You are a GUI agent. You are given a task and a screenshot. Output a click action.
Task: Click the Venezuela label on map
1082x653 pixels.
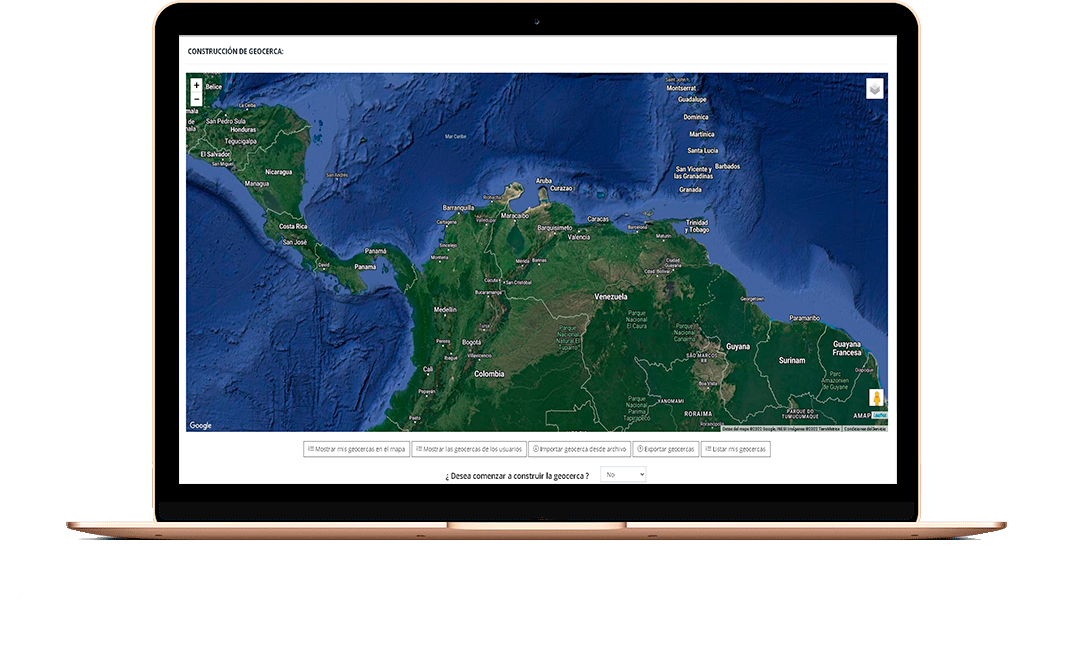click(x=611, y=297)
